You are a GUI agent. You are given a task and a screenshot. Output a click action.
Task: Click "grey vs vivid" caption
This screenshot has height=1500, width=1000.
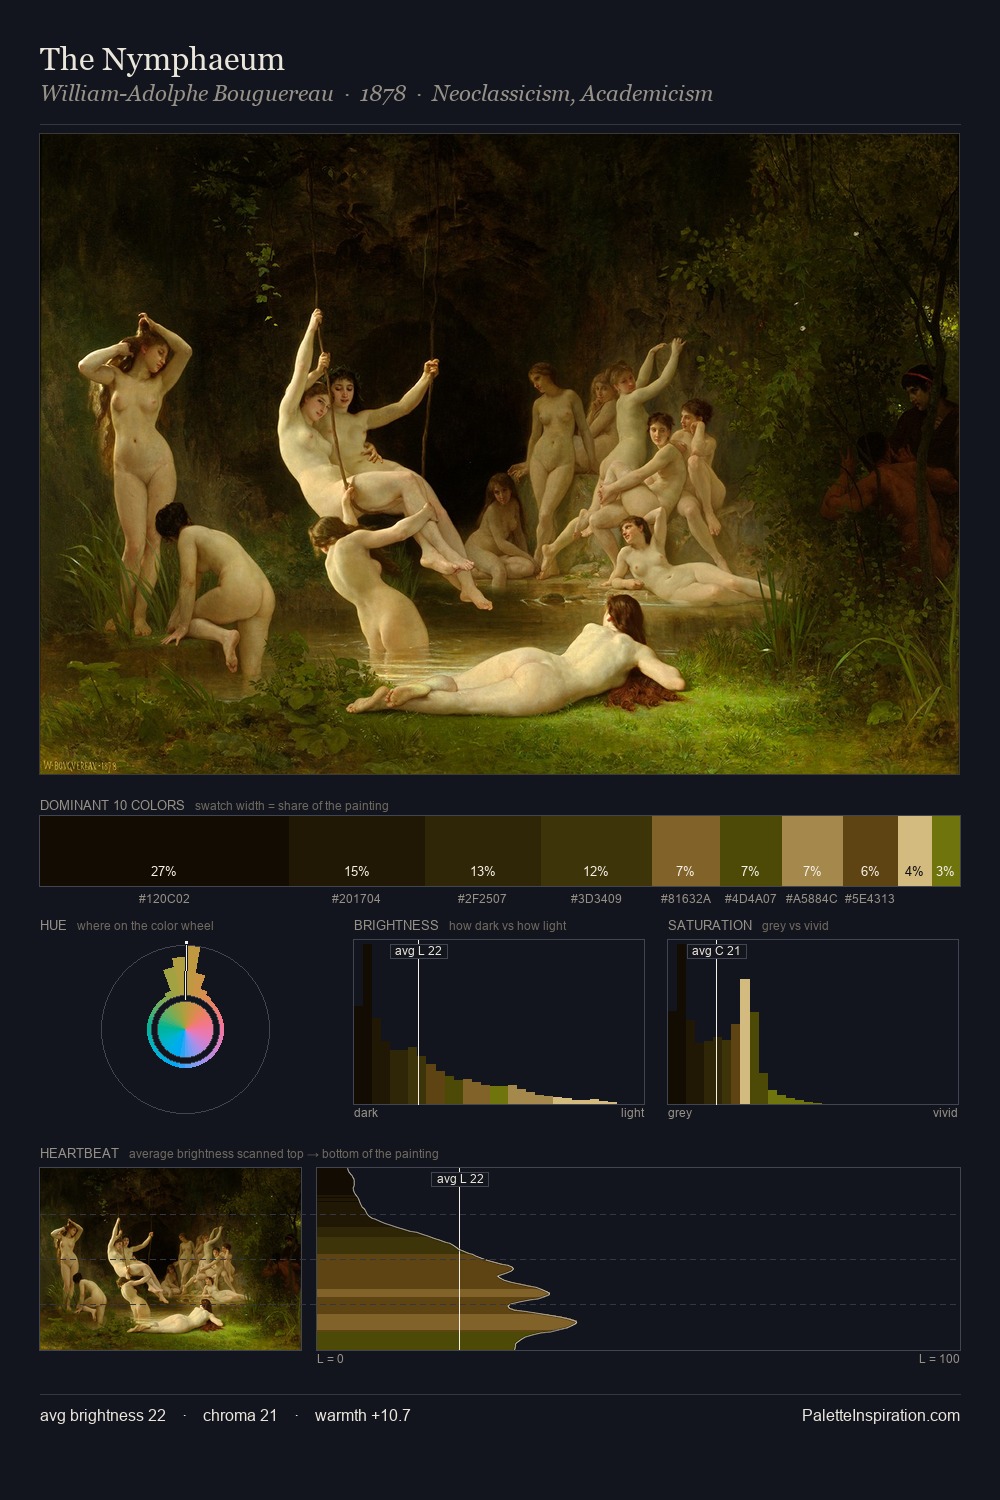795,926
